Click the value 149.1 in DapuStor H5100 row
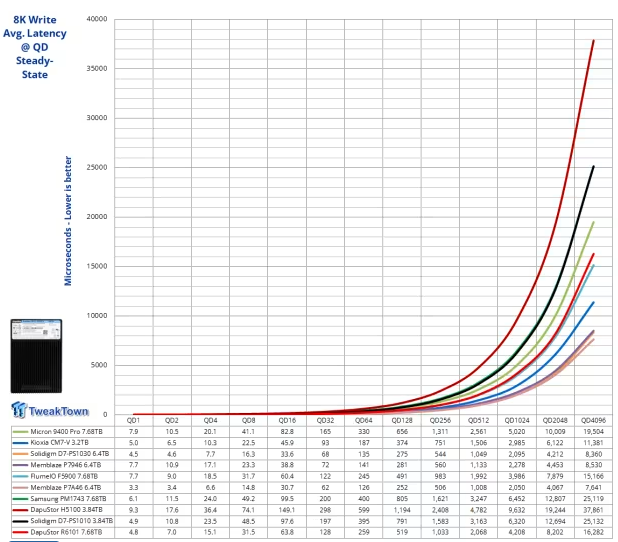Screen dimensions: 618x542 coord(287,510)
